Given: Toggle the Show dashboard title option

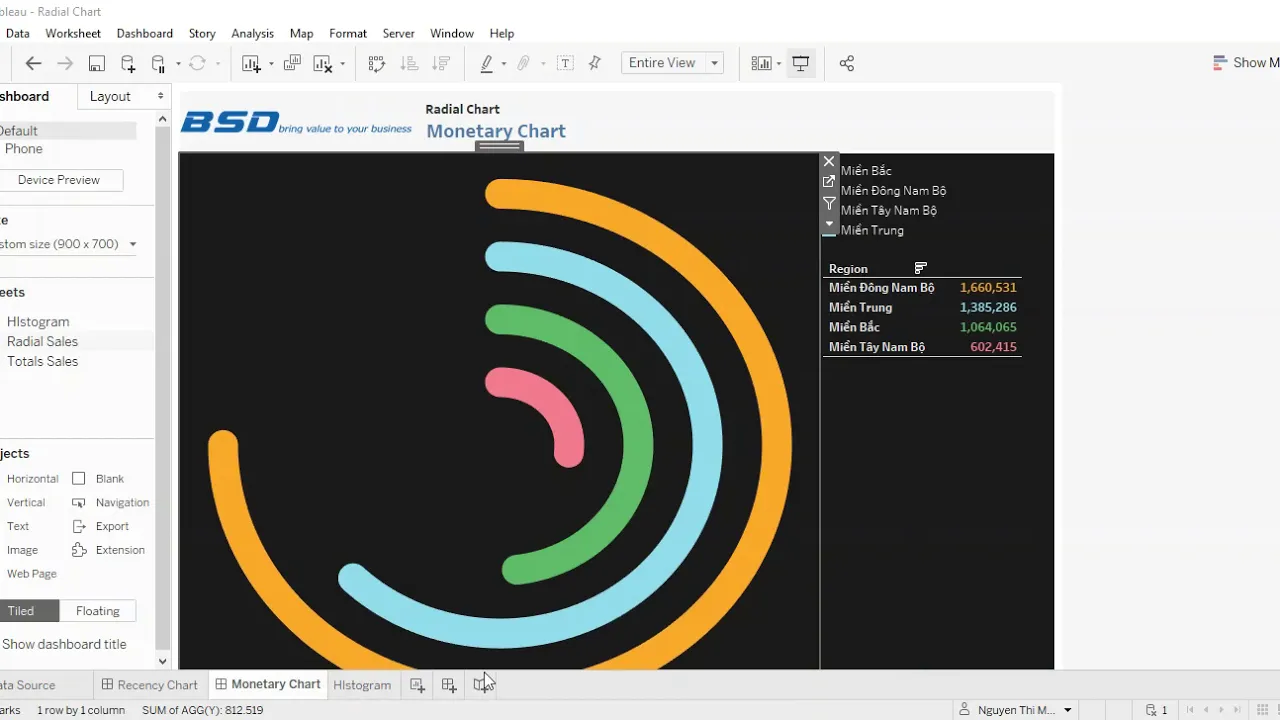Looking at the screenshot, I should click(x=64, y=644).
